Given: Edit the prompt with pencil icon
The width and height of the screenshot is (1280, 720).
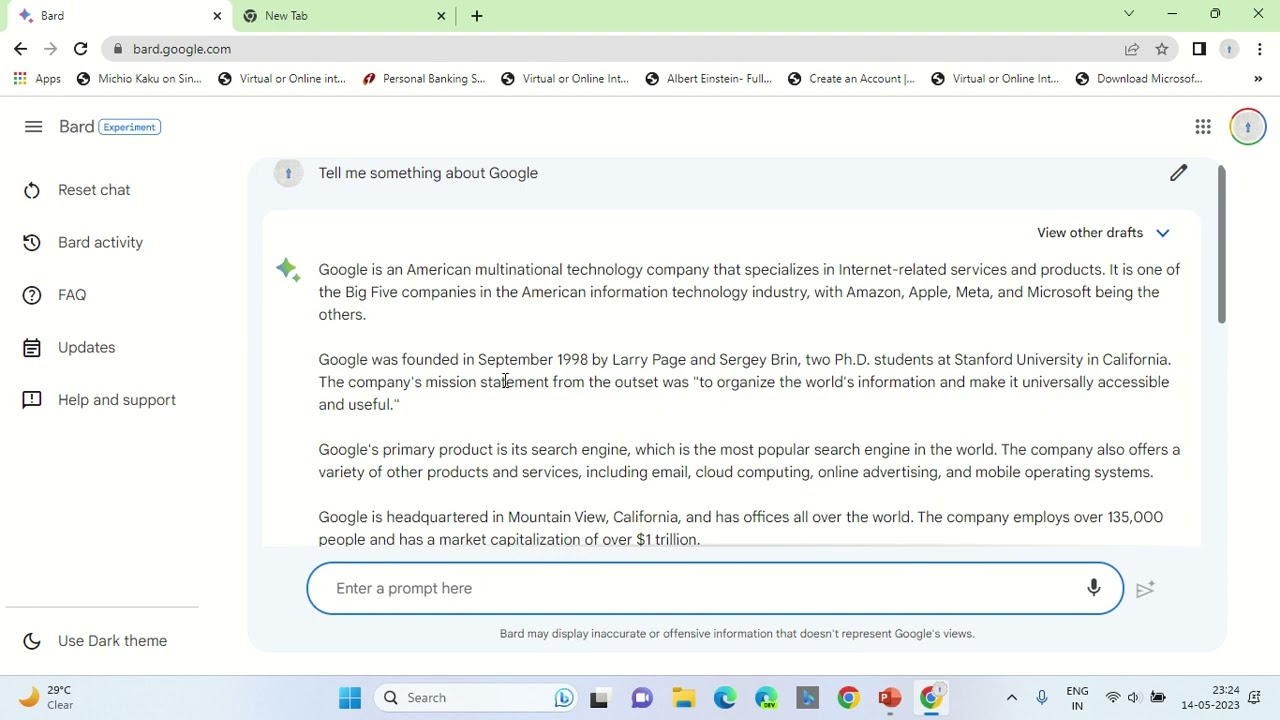Looking at the screenshot, I should click(1179, 173).
